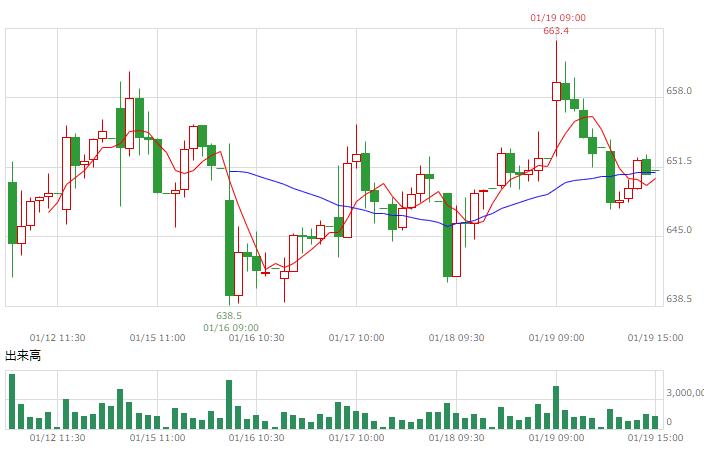Select the 658.0 price axis label
704x454 pixels.
[679, 91]
